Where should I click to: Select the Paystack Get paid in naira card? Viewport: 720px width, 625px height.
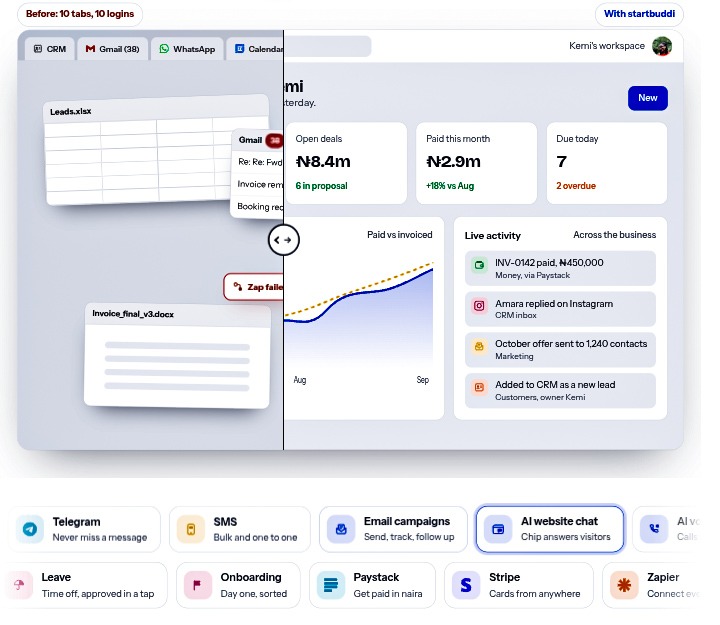372,585
